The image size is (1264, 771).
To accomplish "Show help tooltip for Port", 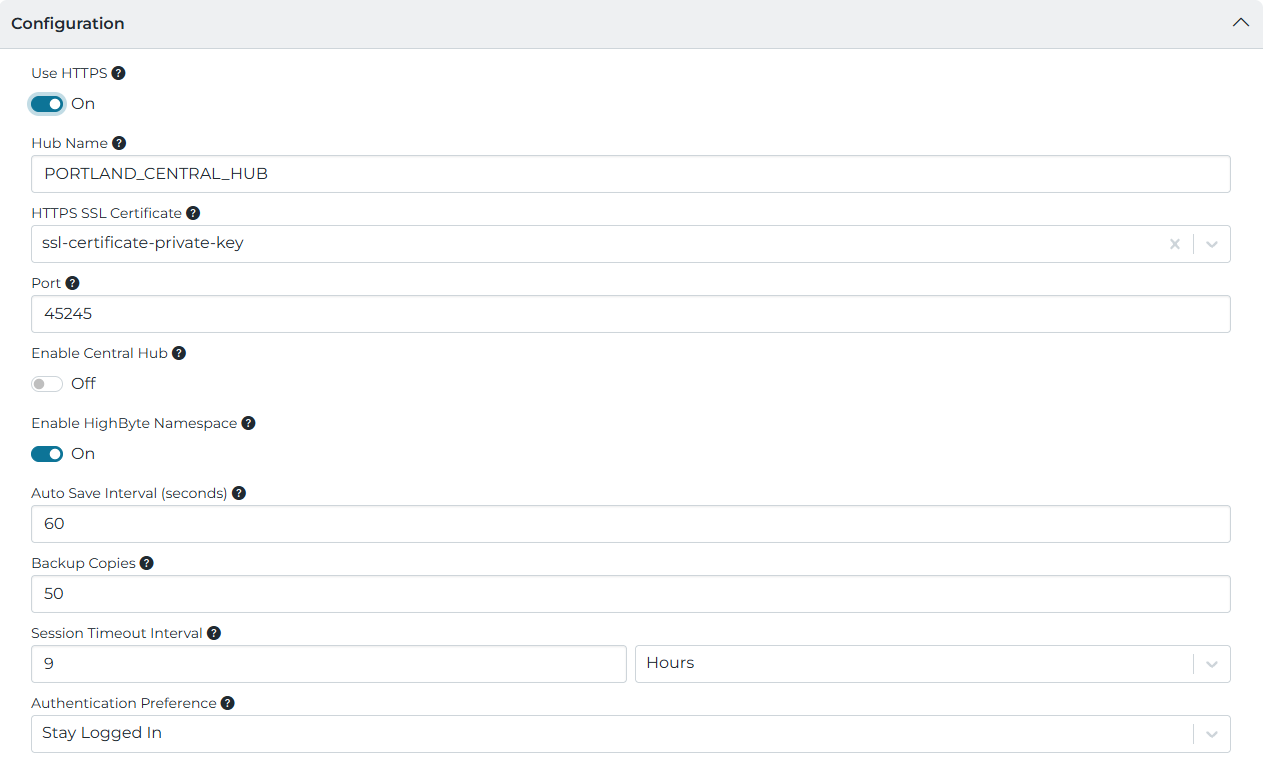I will click(x=72, y=283).
